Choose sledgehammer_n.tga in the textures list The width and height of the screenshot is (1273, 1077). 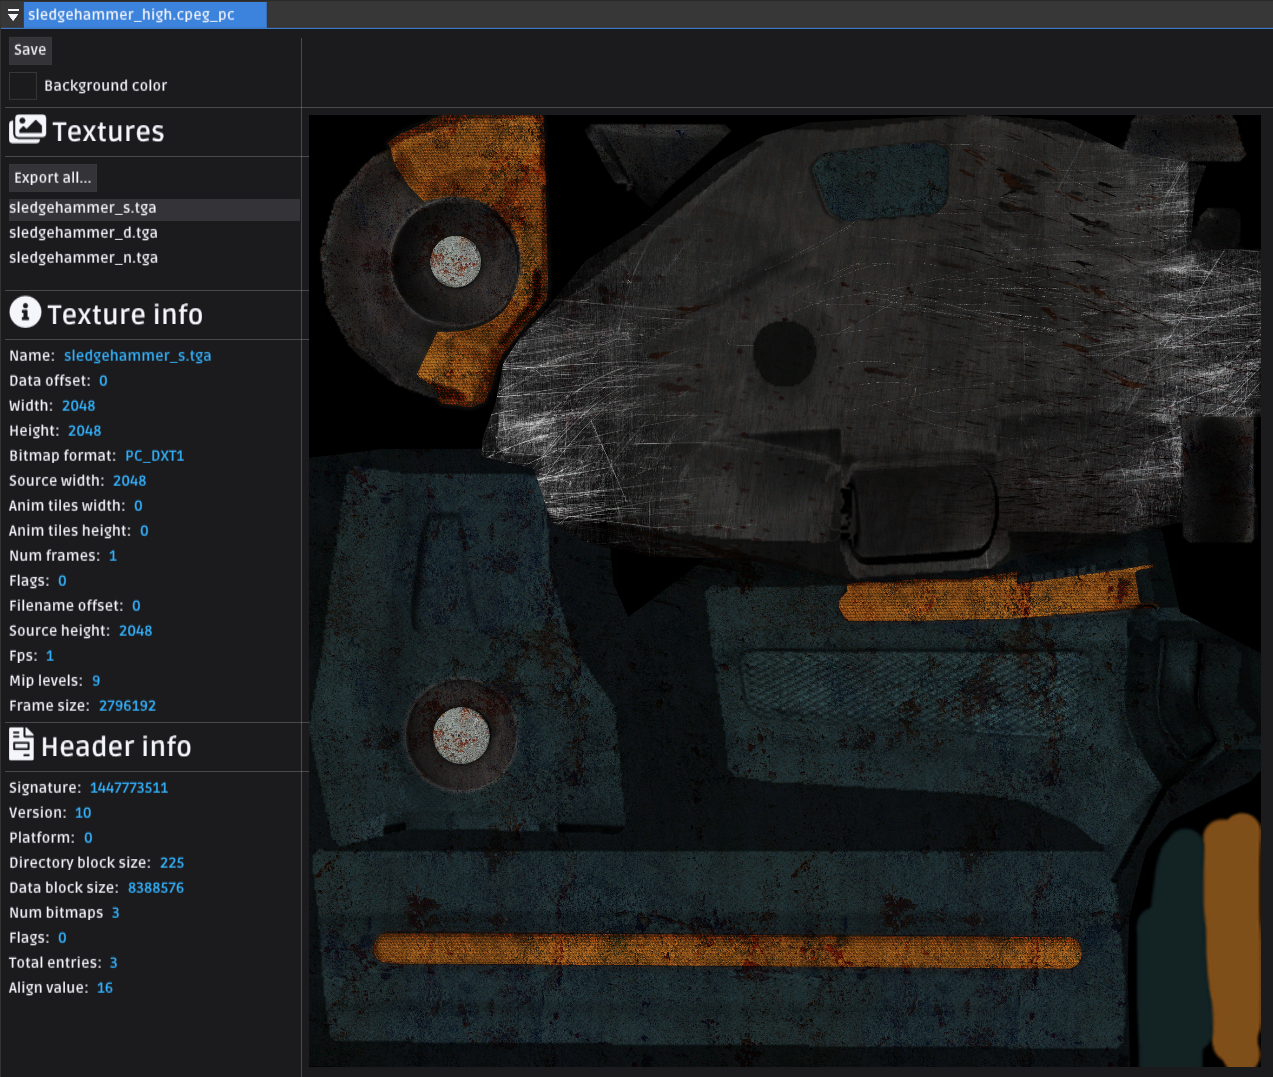[x=84, y=258]
